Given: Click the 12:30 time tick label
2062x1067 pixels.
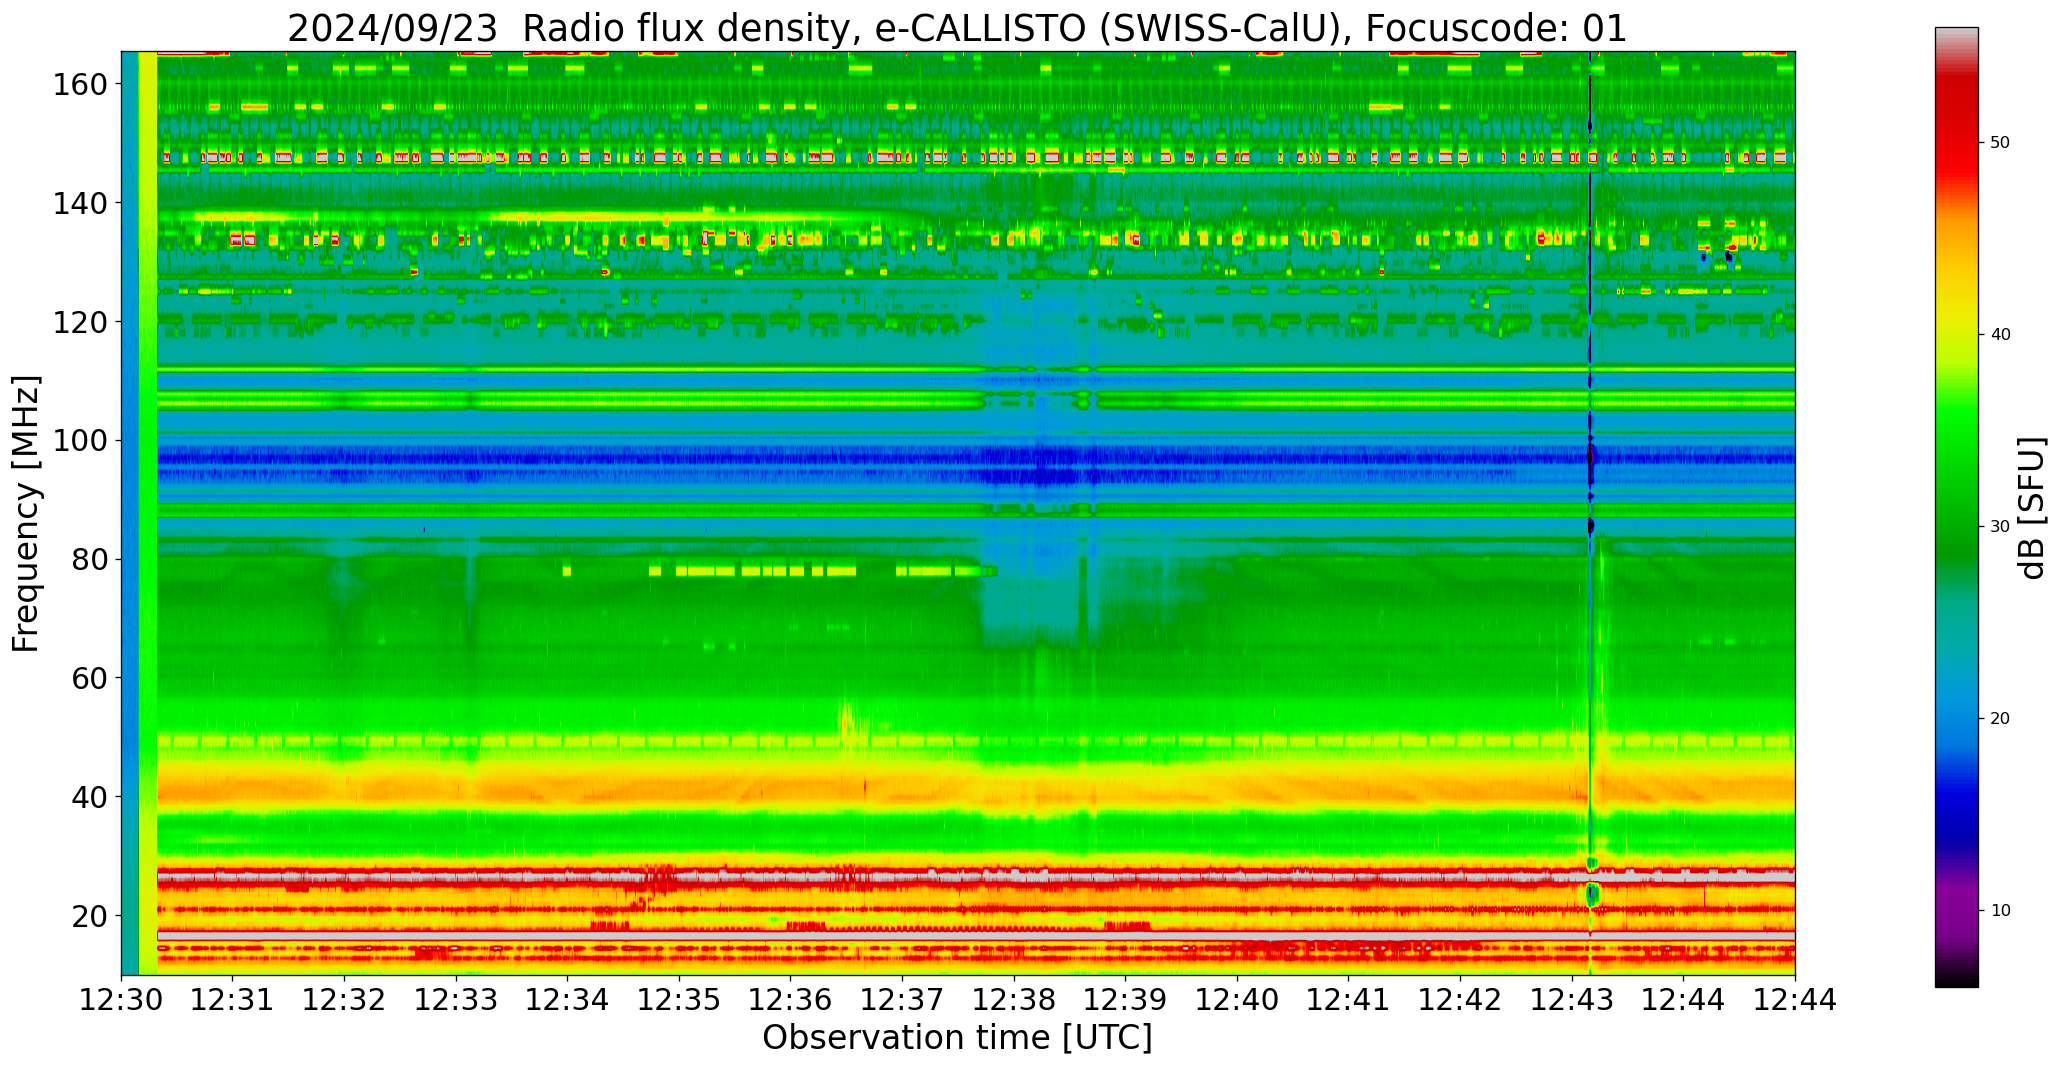Looking at the screenshot, I should click(x=122, y=1000).
